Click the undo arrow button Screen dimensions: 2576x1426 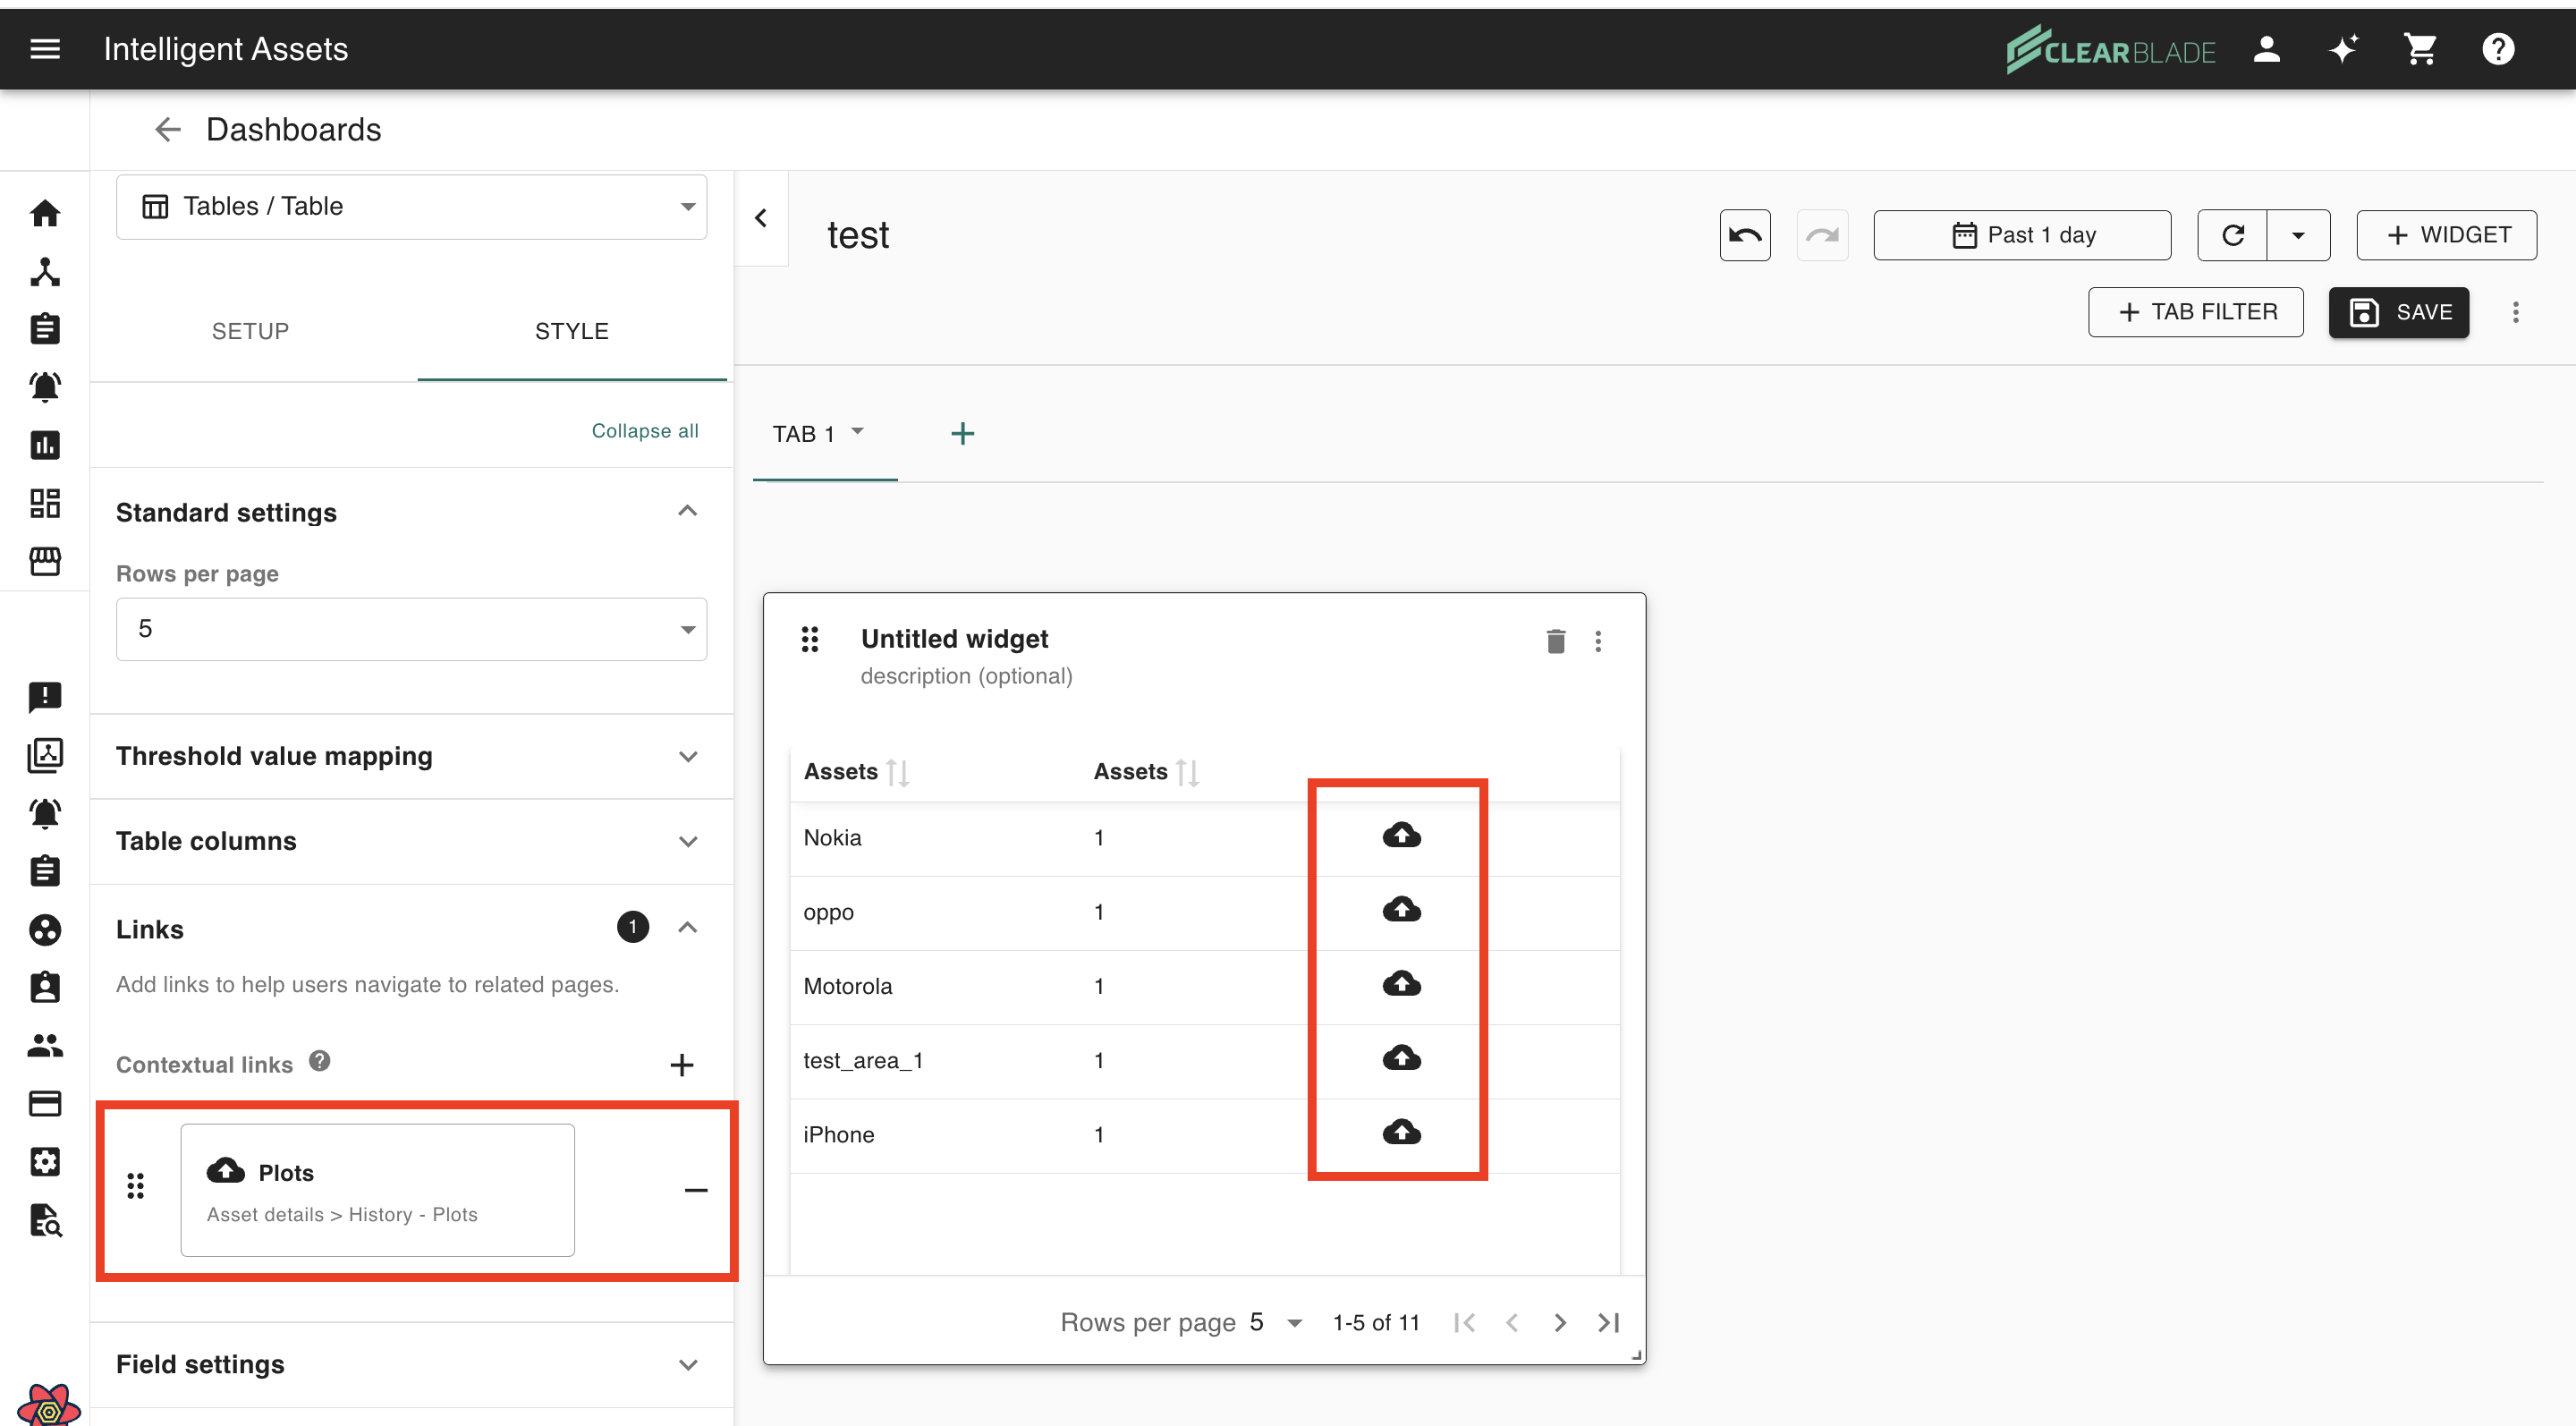1744,235
